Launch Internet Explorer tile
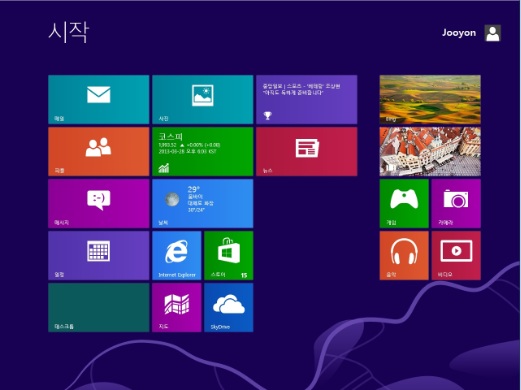521x390 pixels. (x=177, y=255)
